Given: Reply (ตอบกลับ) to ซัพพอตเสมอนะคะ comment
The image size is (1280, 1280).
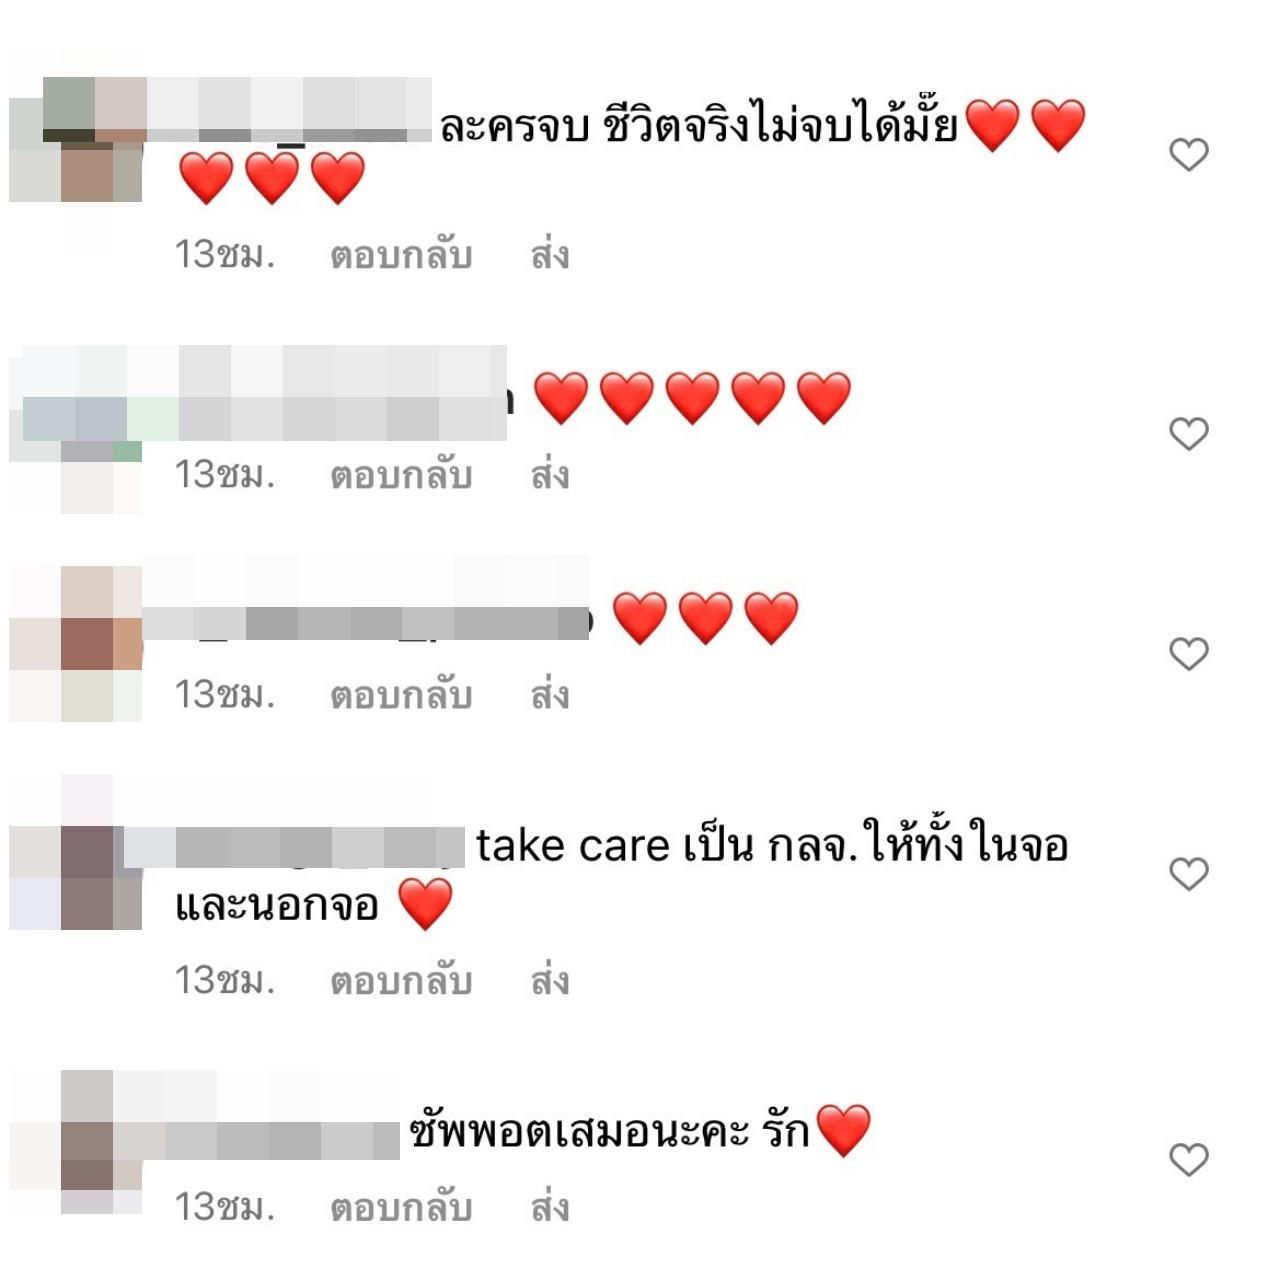Looking at the screenshot, I should [401, 1209].
